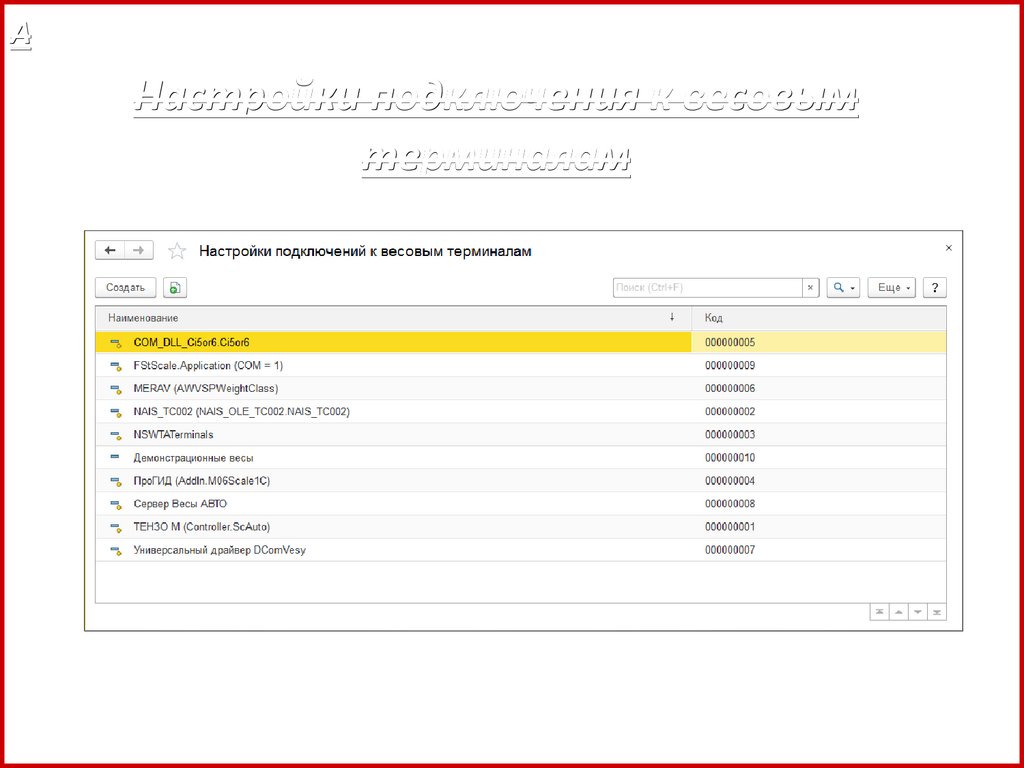Click the back navigation arrow
Viewport: 1024px width, 768px height.
click(110, 251)
